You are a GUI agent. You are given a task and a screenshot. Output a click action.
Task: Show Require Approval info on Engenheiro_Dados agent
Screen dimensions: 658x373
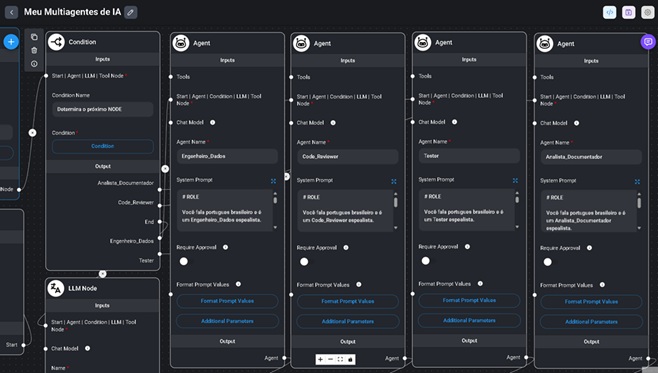[x=225, y=248]
